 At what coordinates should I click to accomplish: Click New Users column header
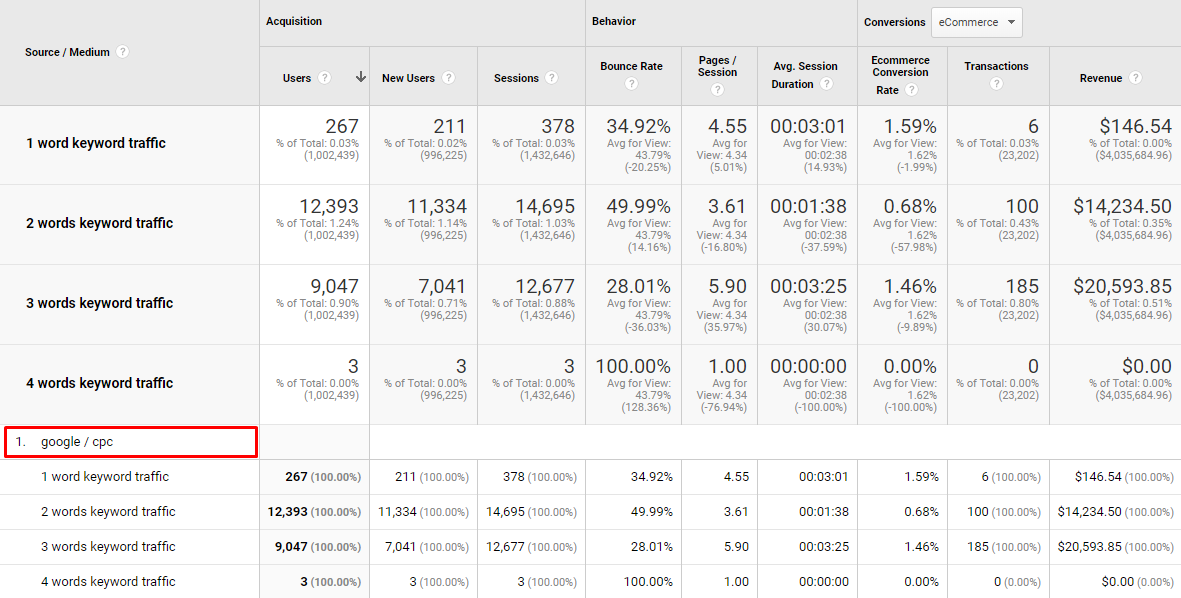tap(406, 78)
